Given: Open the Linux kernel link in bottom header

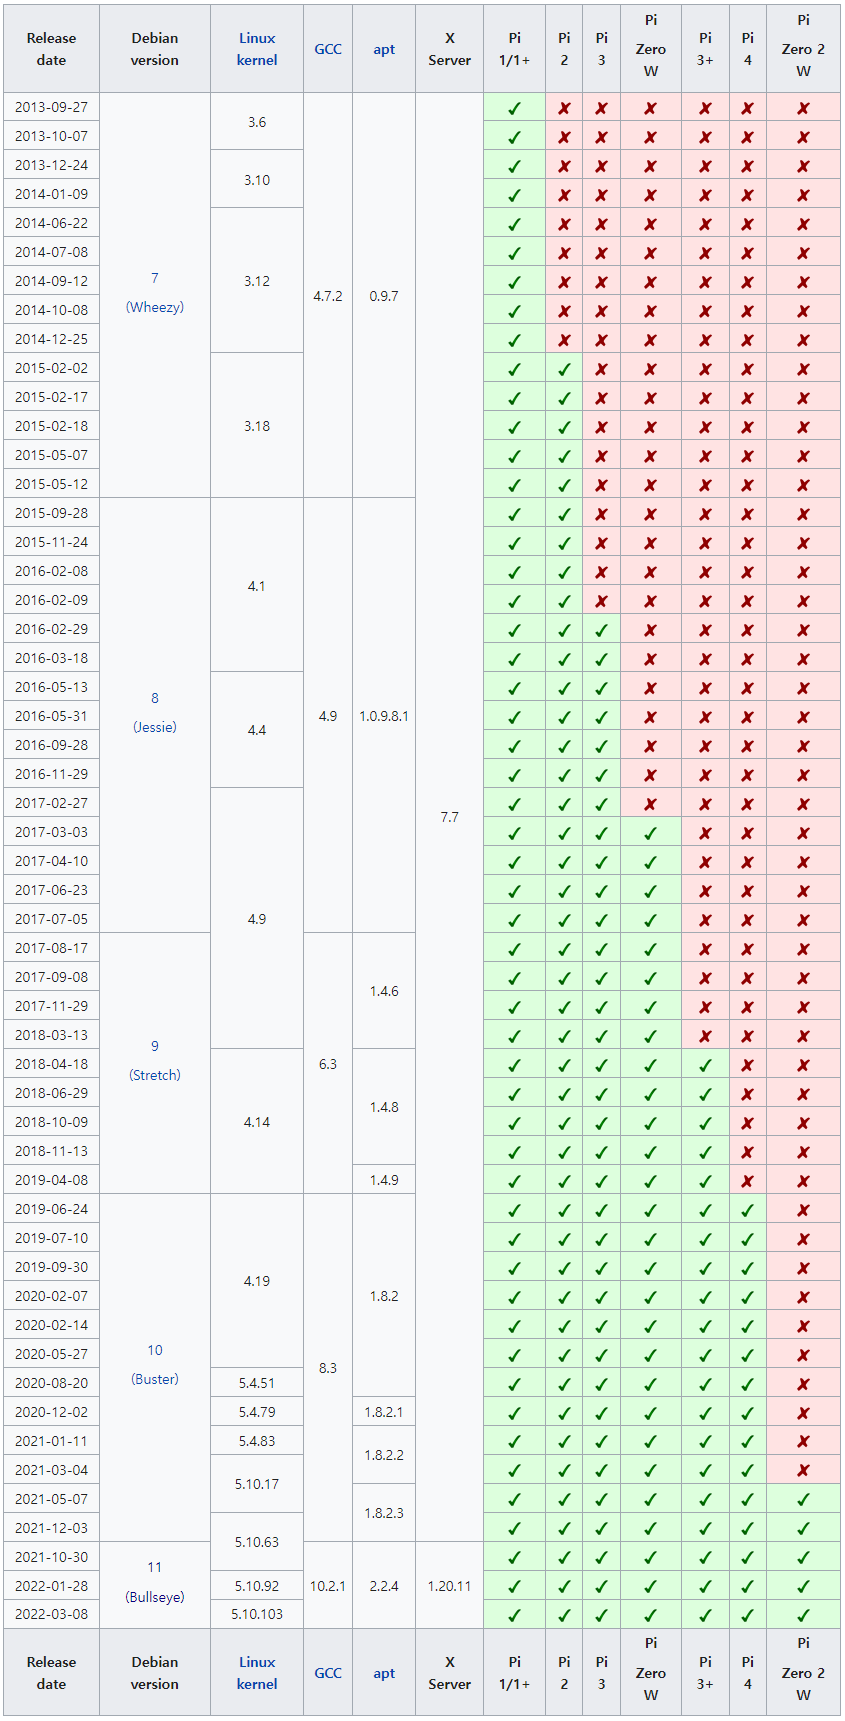Looking at the screenshot, I should coord(257,1673).
